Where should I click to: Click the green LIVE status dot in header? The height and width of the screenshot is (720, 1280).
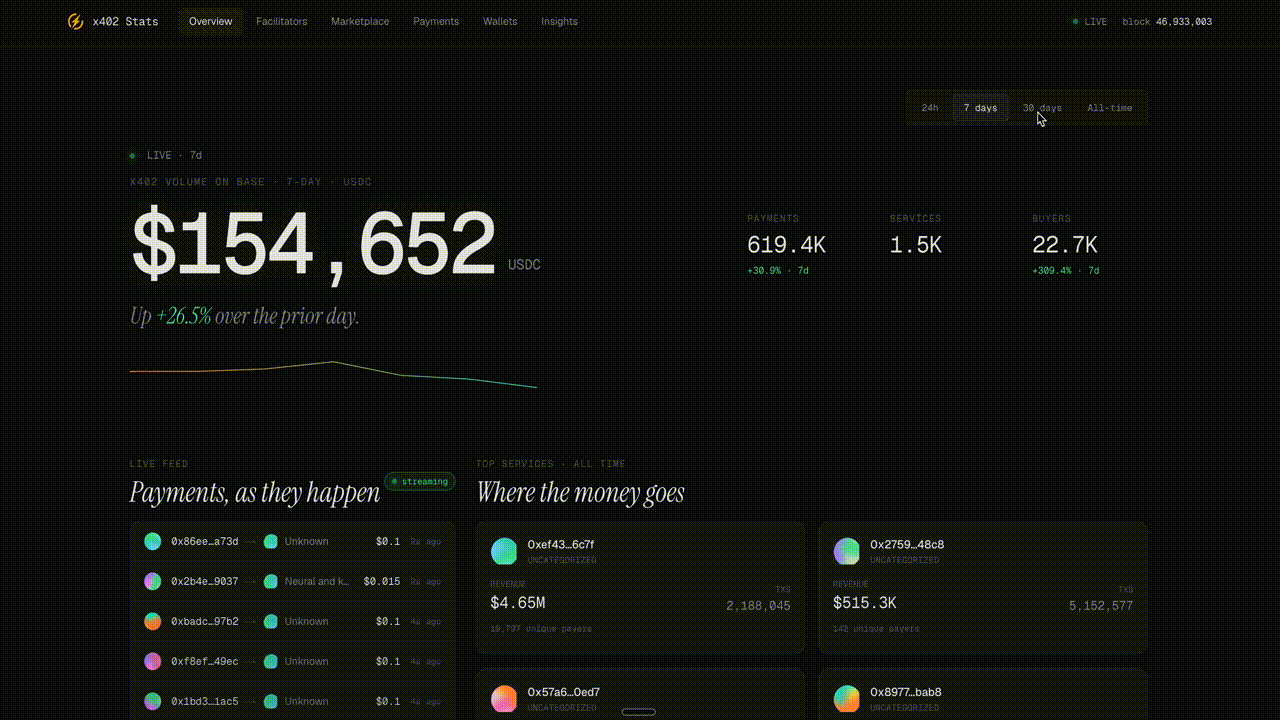pos(1075,21)
